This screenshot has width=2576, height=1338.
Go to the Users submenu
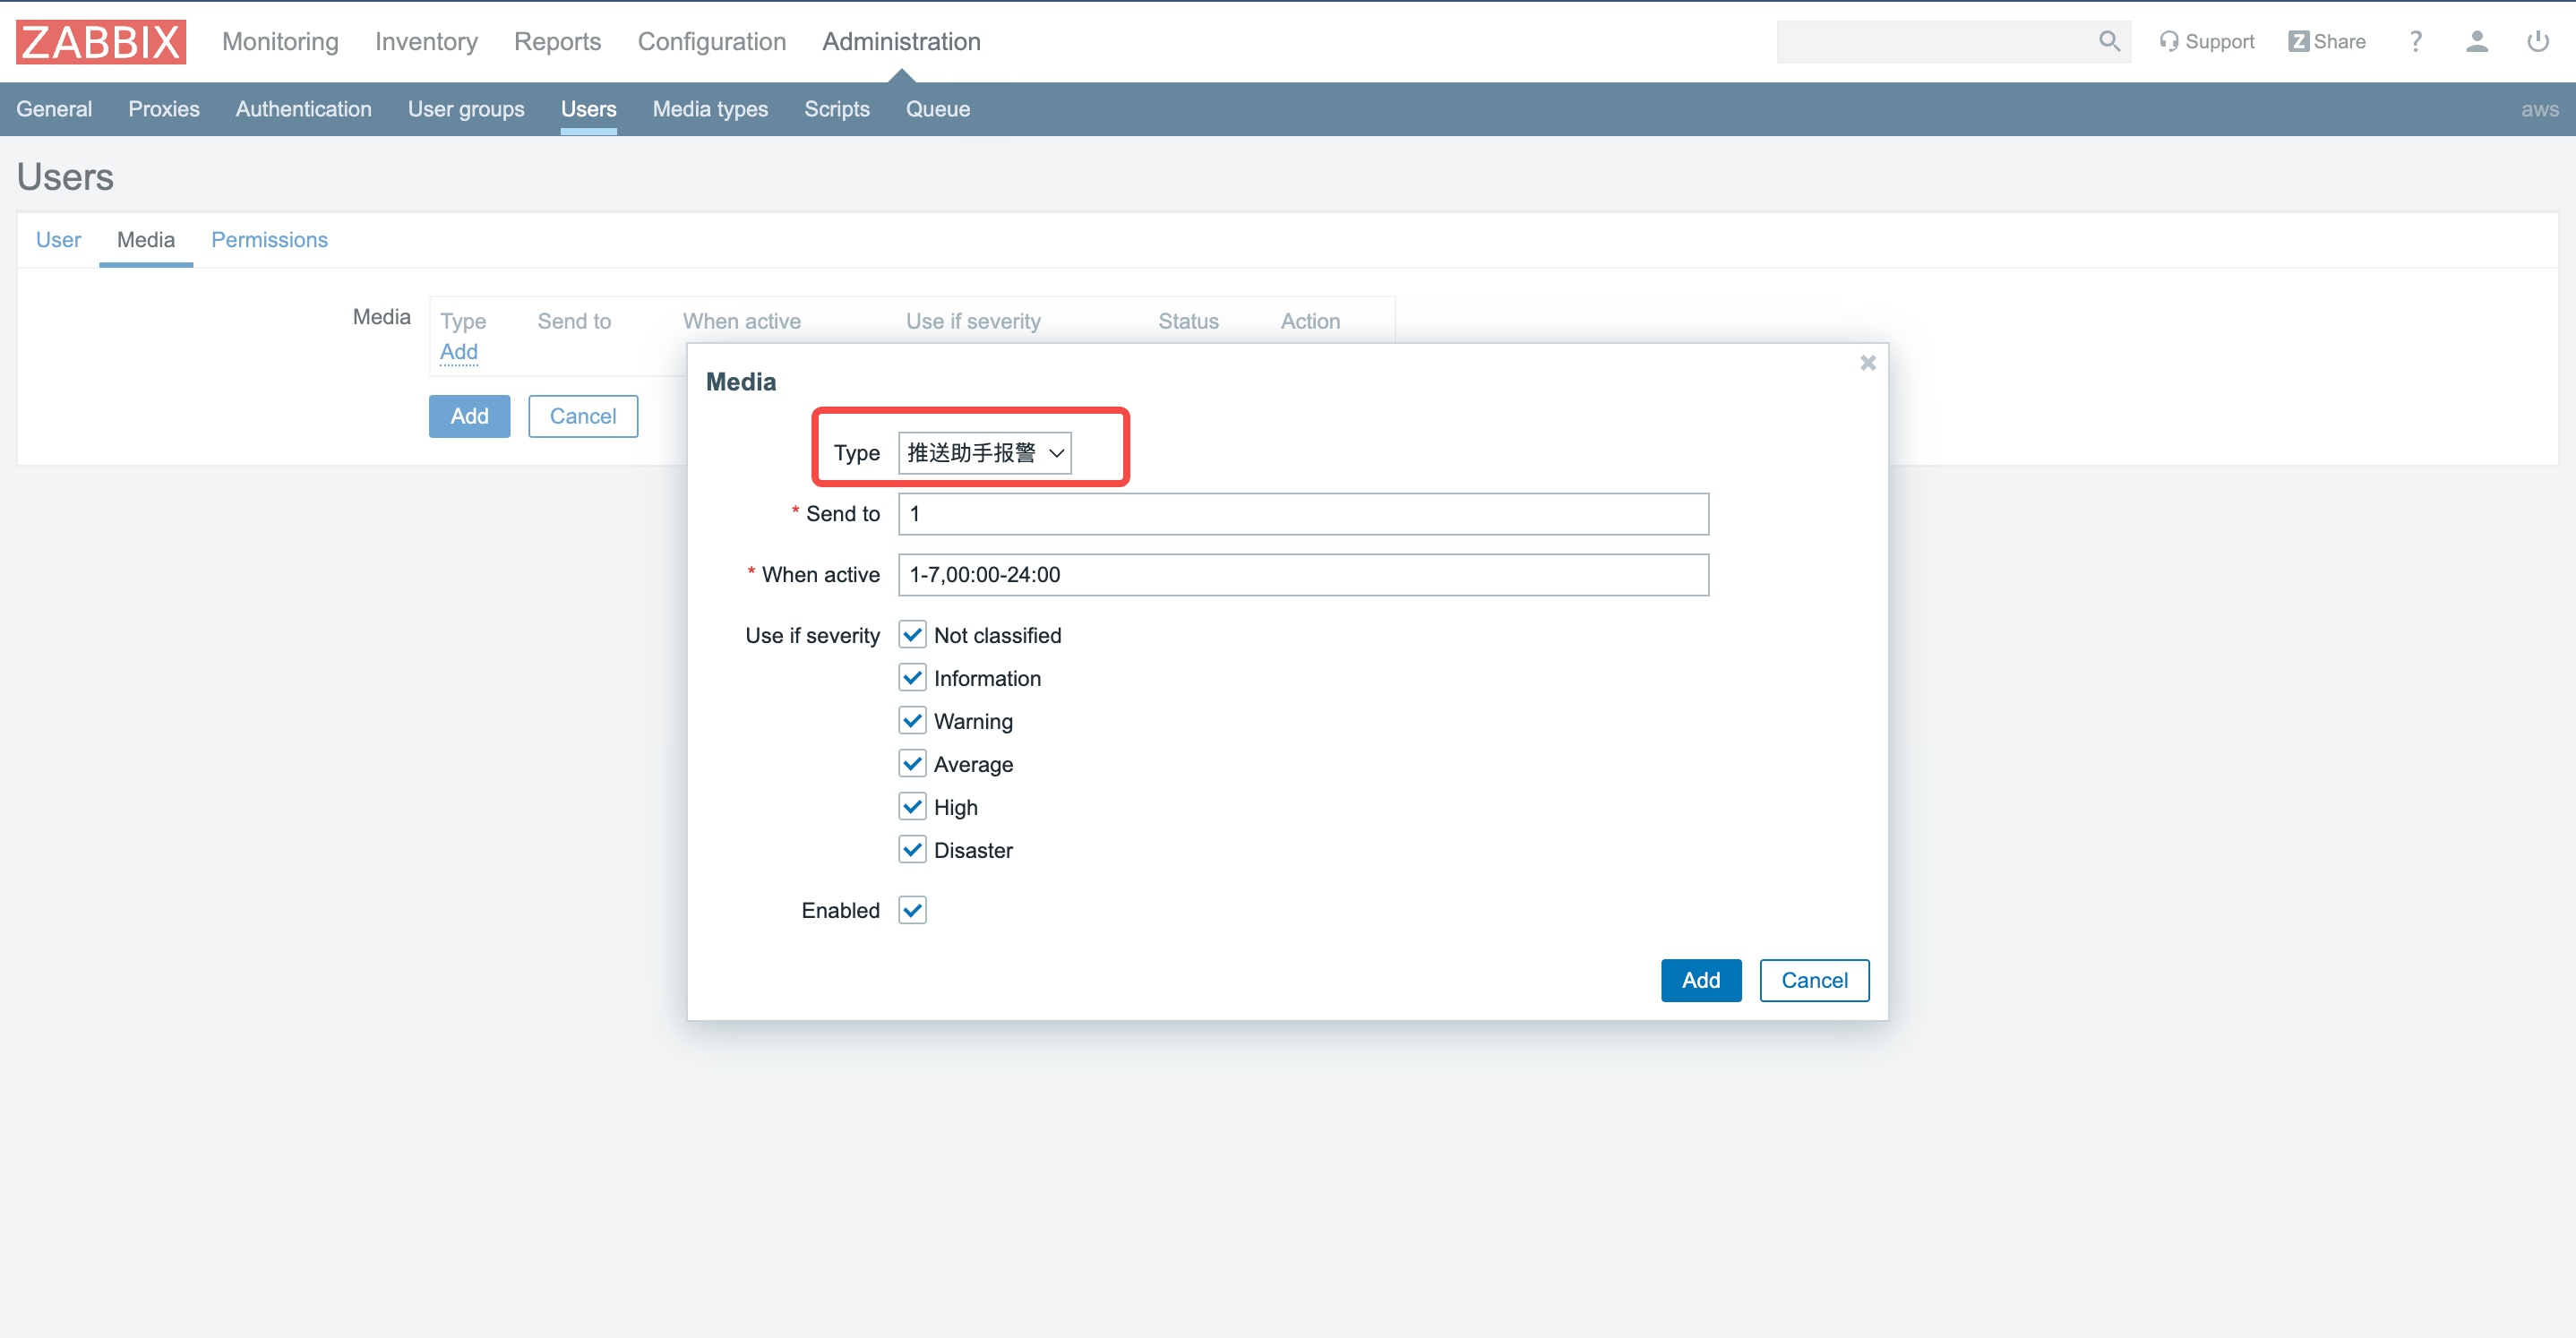pyautogui.click(x=588, y=109)
